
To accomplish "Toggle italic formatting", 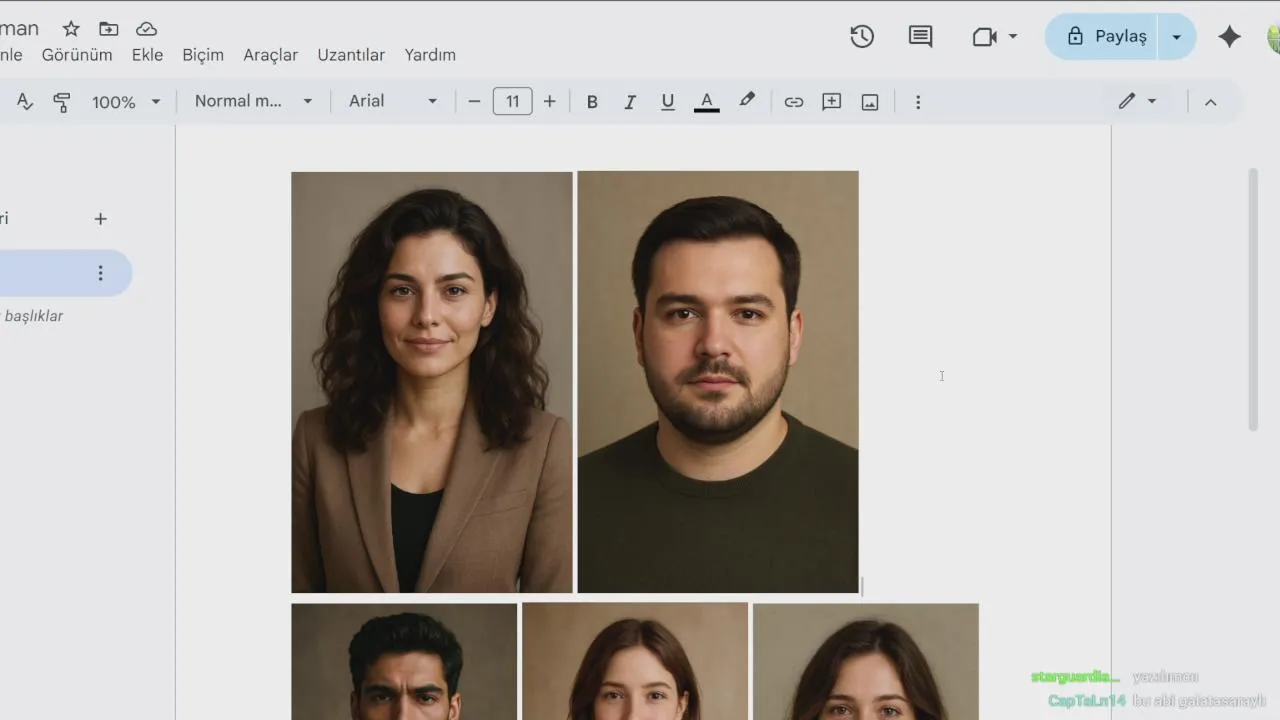I will (630, 102).
